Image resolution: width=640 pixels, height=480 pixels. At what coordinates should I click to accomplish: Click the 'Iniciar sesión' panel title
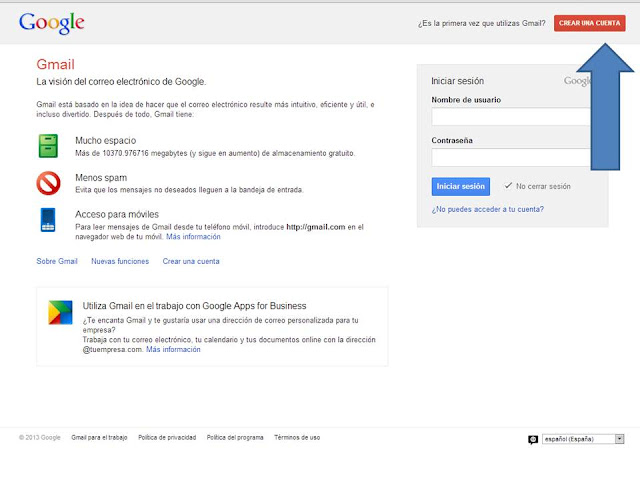(458, 81)
